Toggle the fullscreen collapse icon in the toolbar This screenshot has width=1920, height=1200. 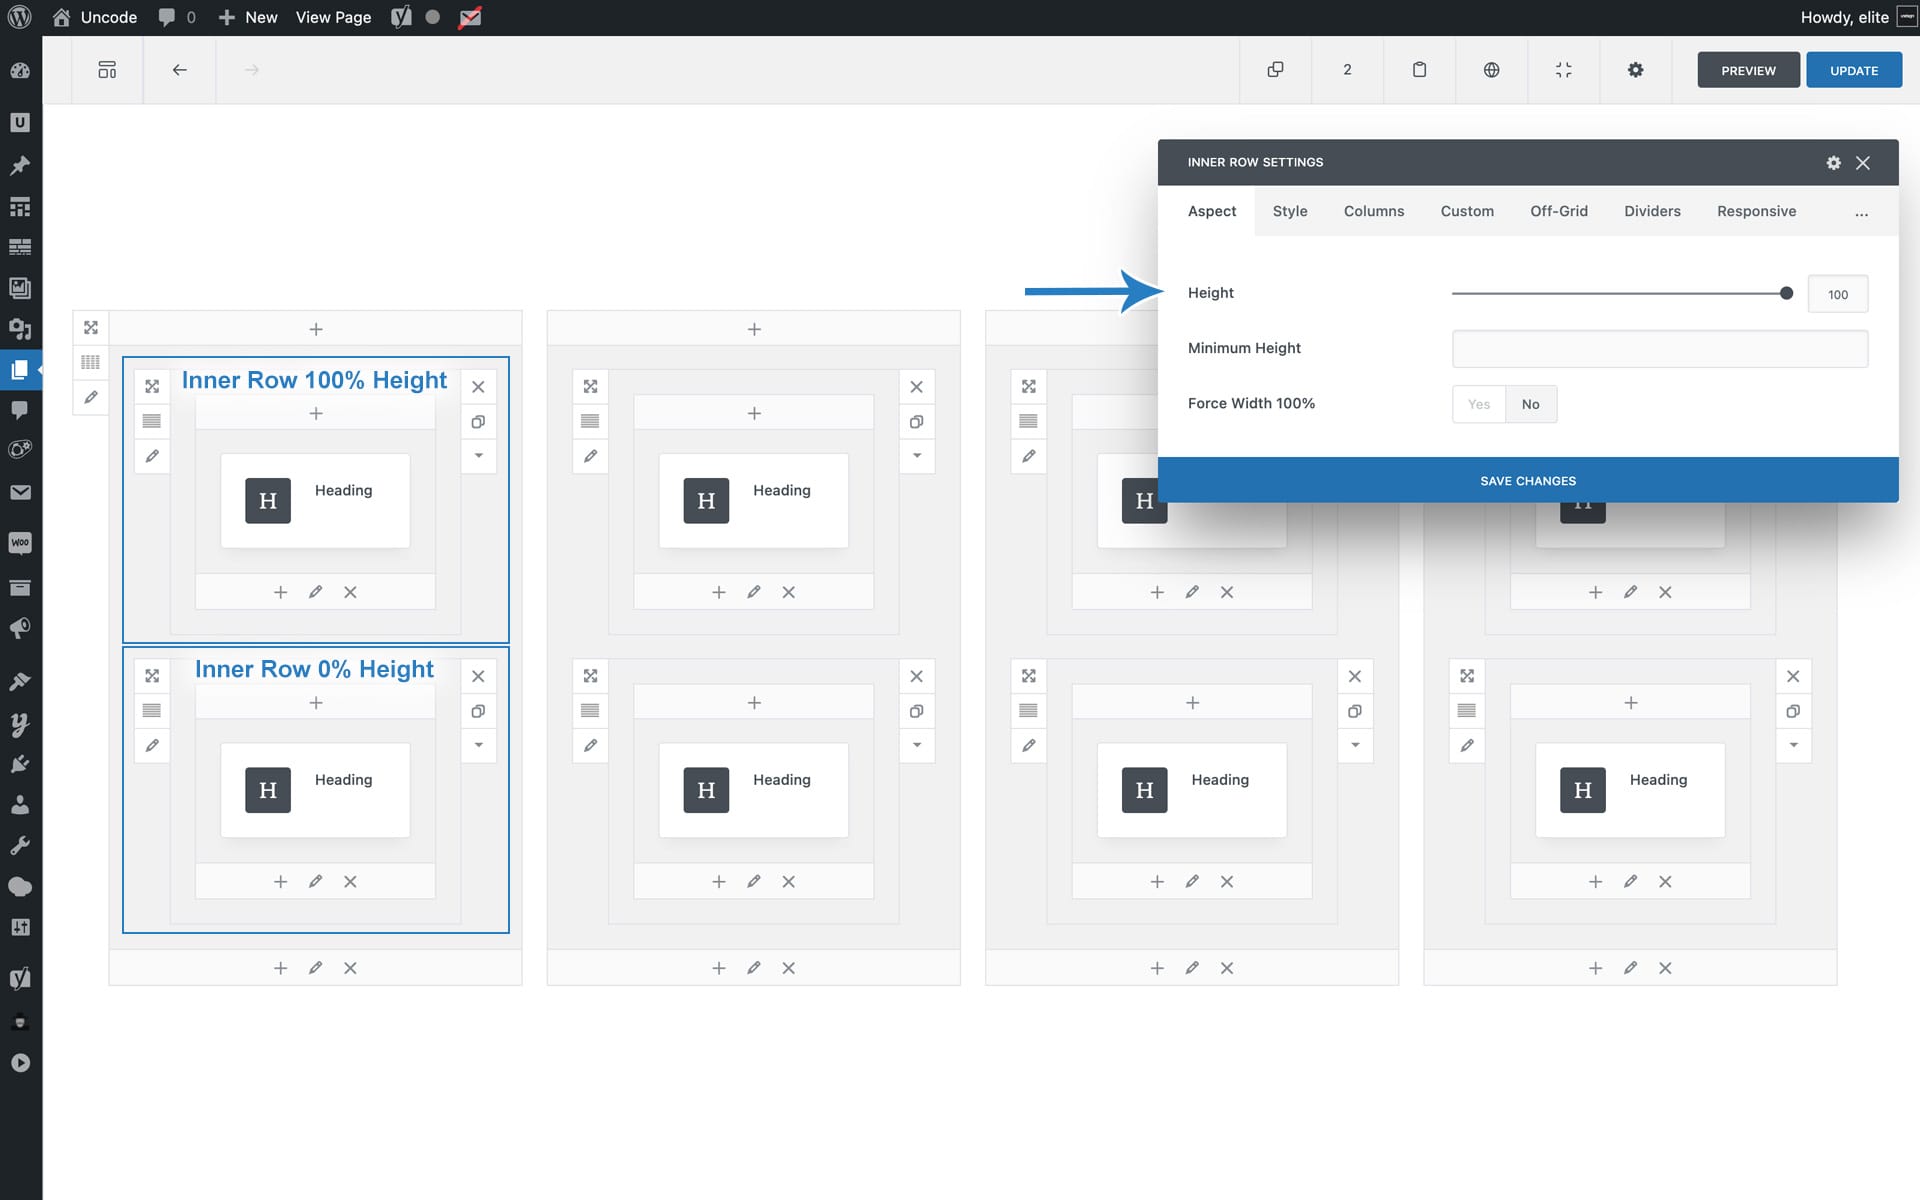tap(1563, 70)
